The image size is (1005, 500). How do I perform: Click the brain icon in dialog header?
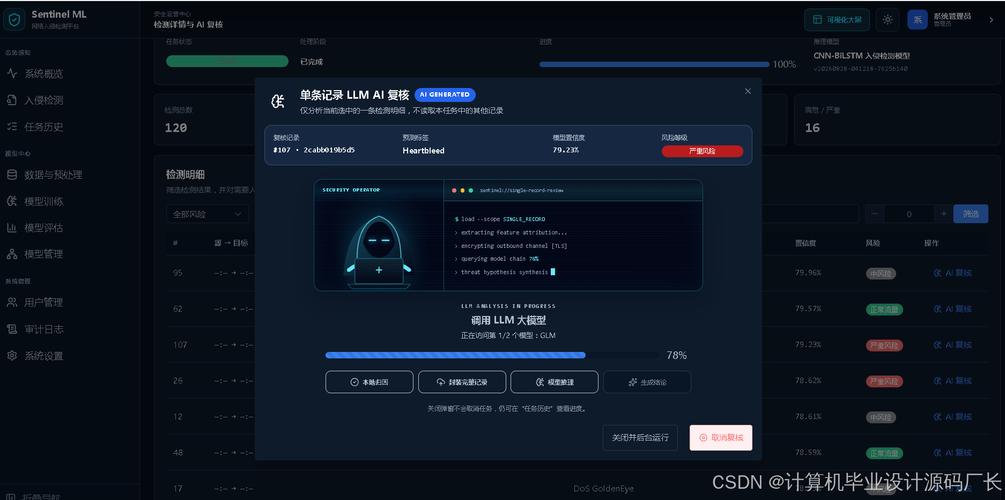278,101
